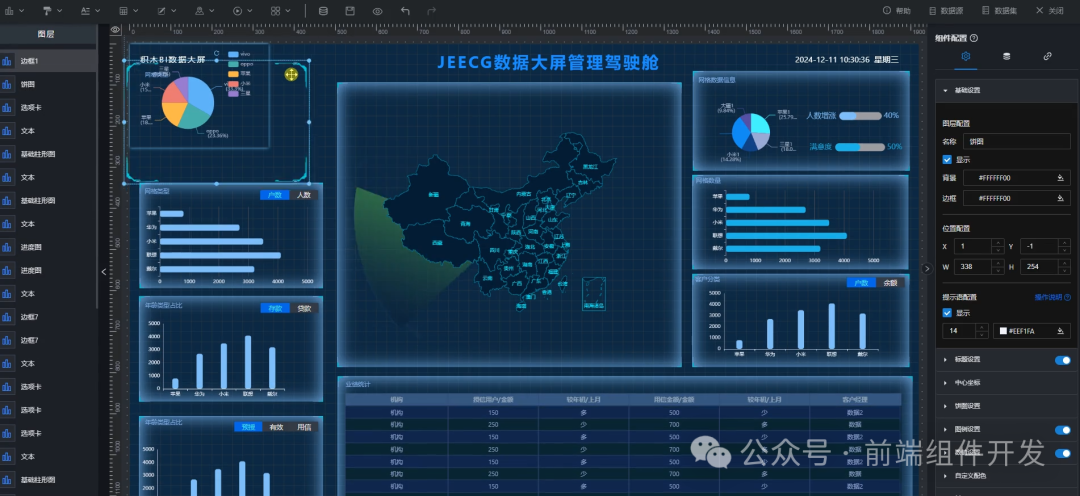Click the database icon in top toolbar

point(323,11)
